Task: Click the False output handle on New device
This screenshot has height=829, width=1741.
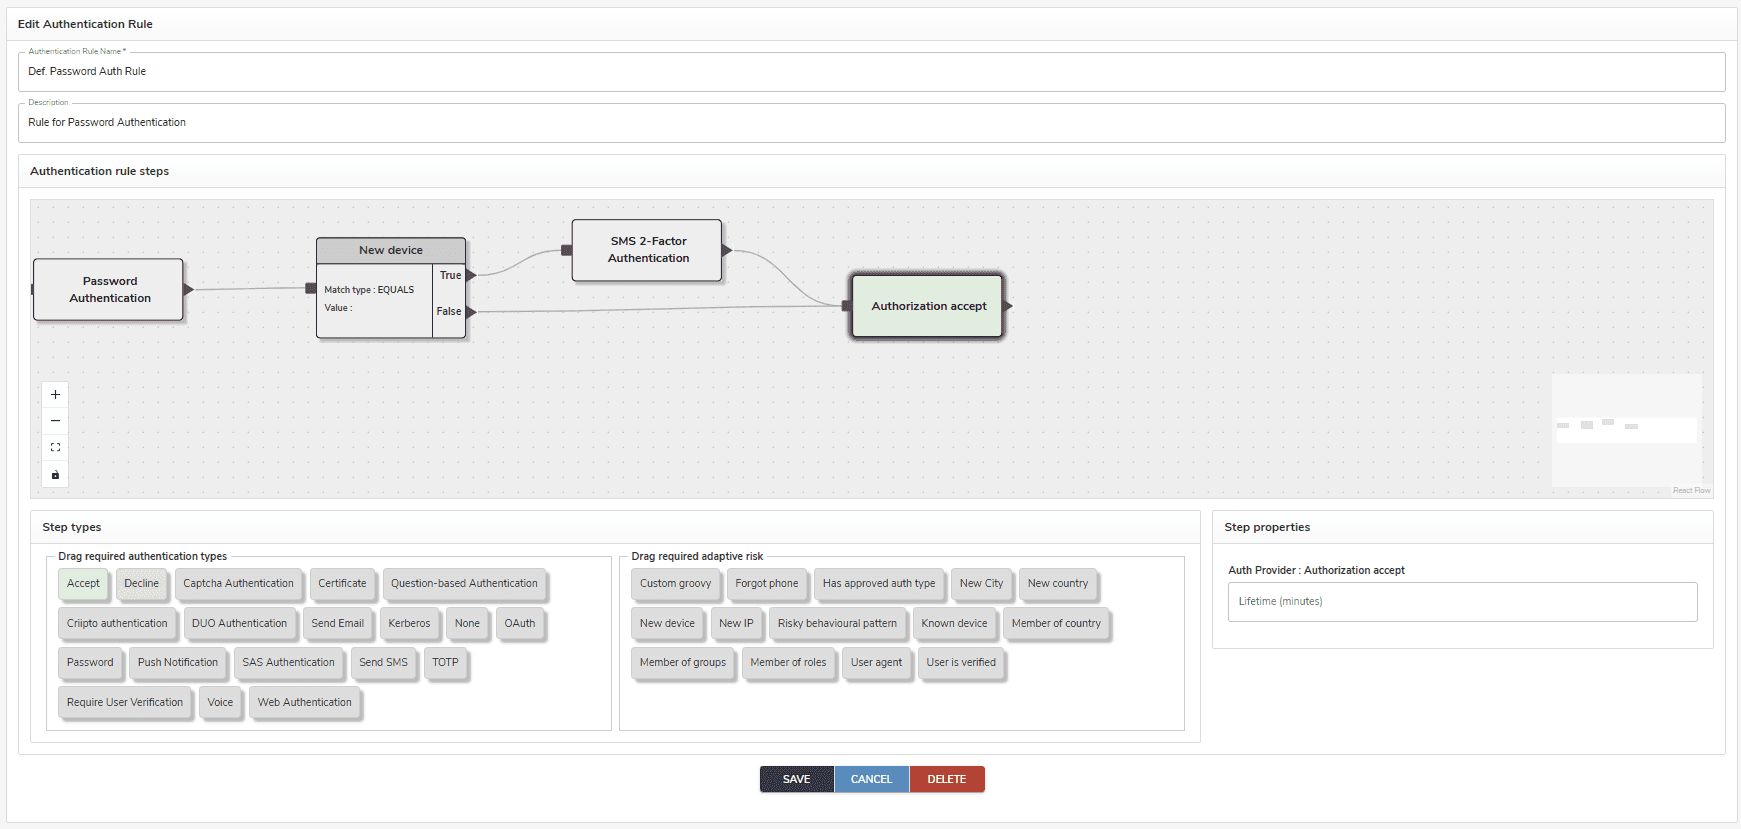Action: coord(471,312)
